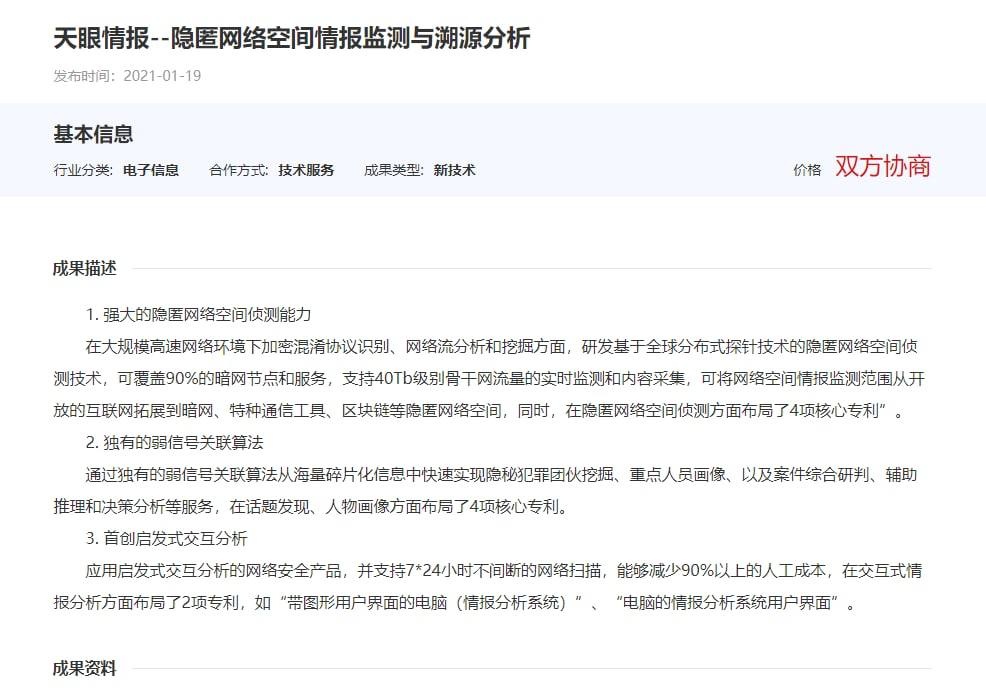Click the 电子信息 industry value
Screen dimensions: 986x695
(x=151, y=170)
